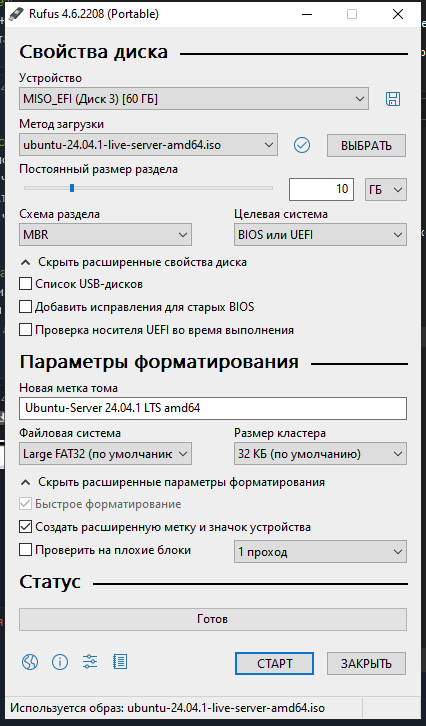Click the Статус heading
426x726 pixels.
(x=50, y=582)
